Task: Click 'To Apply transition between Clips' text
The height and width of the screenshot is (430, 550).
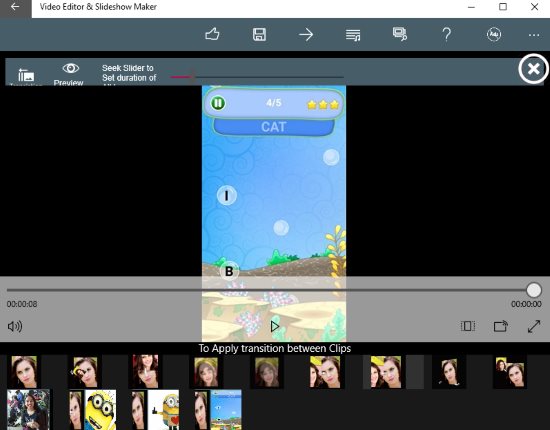Action: [x=275, y=348]
